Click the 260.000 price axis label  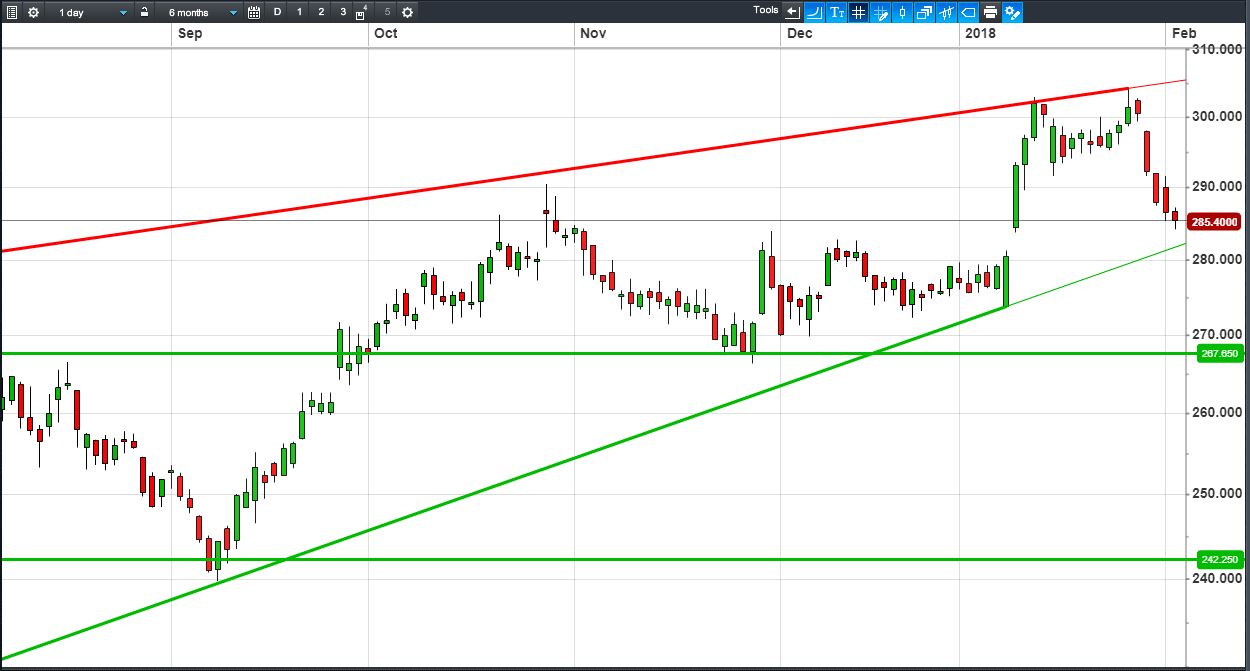[1219, 412]
